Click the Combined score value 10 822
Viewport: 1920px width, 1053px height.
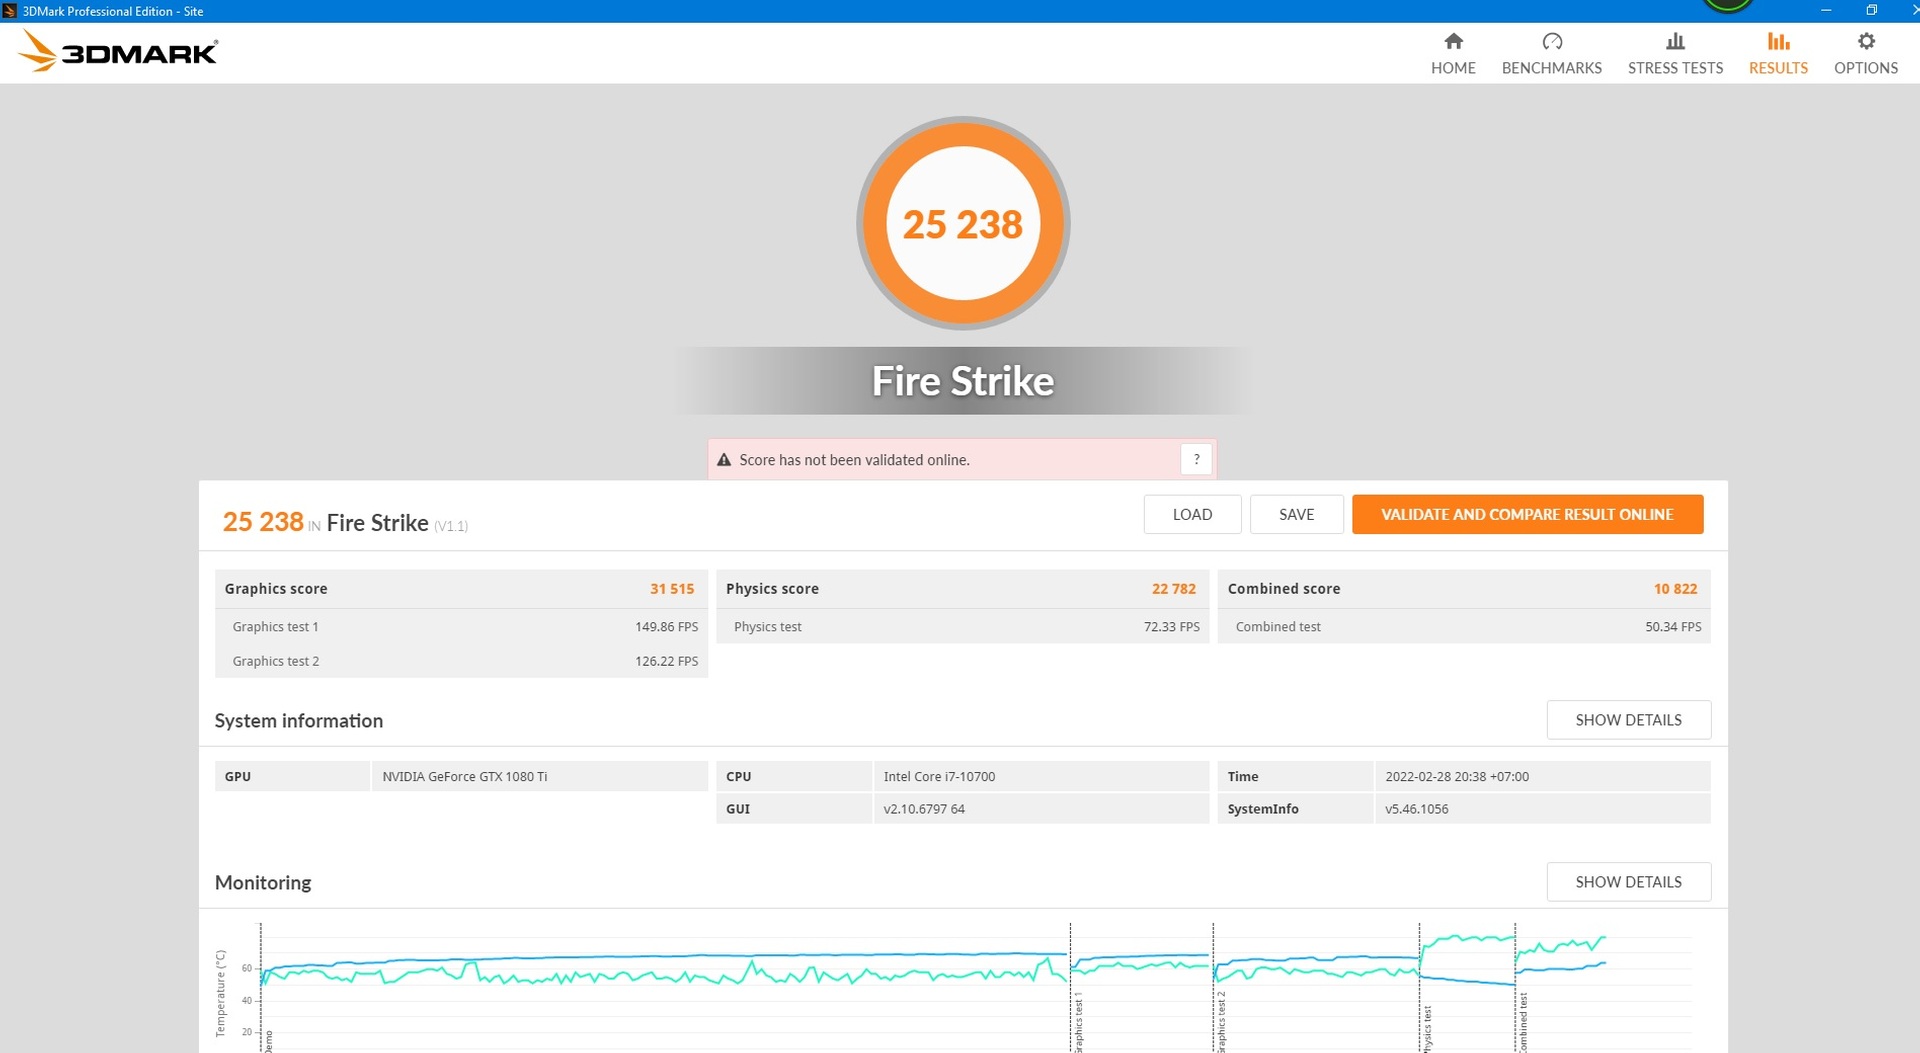(x=1675, y=589)
